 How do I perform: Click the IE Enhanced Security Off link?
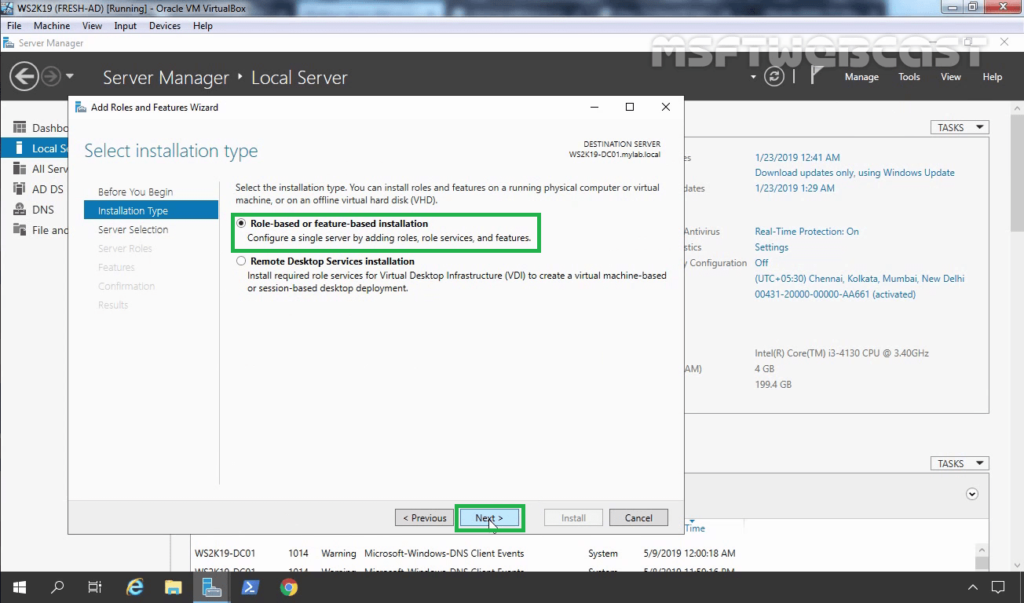click(761, 263)
